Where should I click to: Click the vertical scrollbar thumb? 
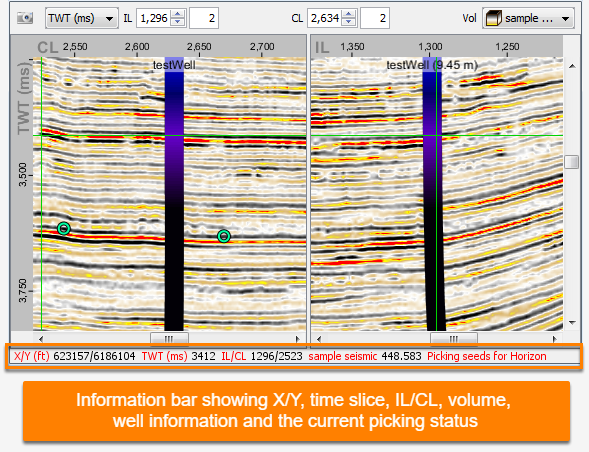[x=572, y=162]
